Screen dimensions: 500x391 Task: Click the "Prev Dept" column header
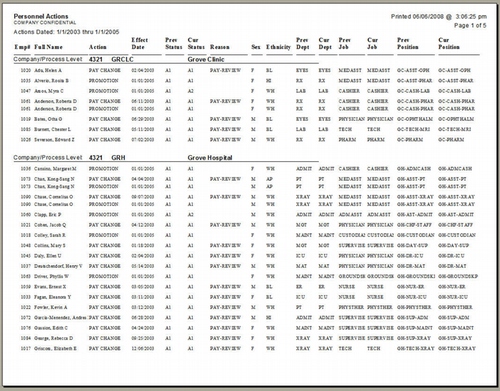(x=302, y=43)
